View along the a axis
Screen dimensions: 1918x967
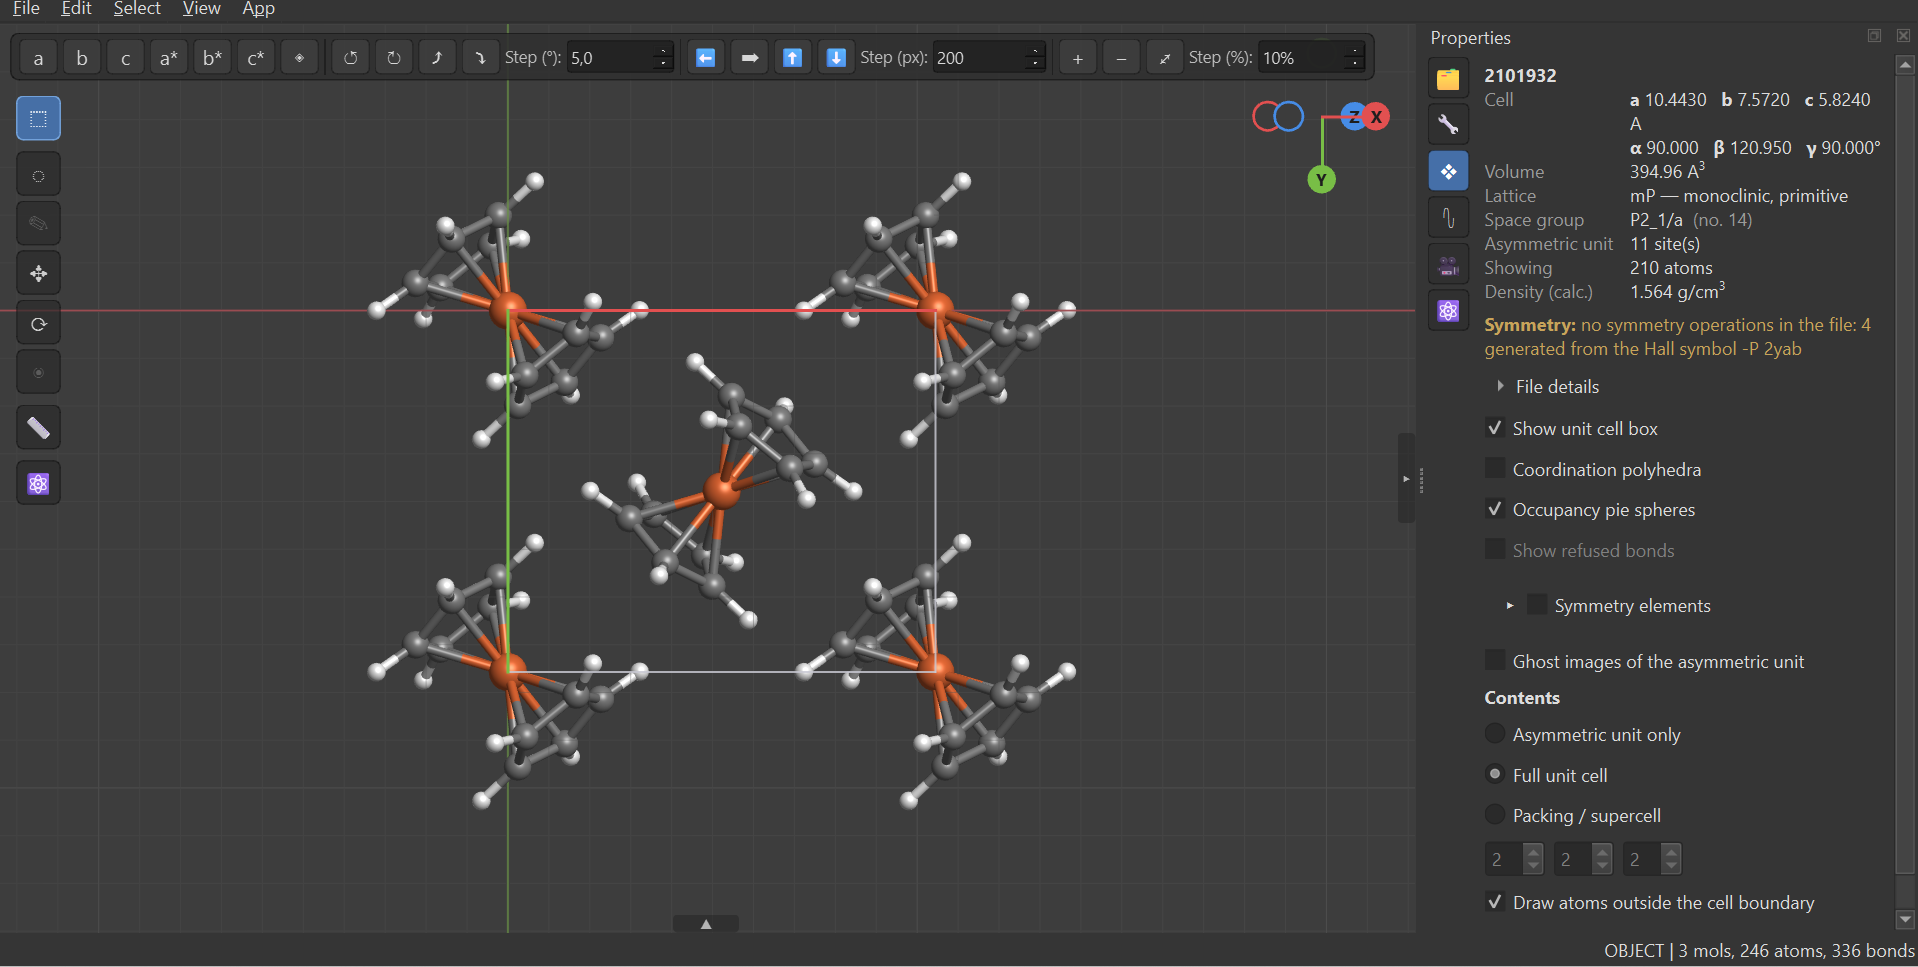click(38, 58)
